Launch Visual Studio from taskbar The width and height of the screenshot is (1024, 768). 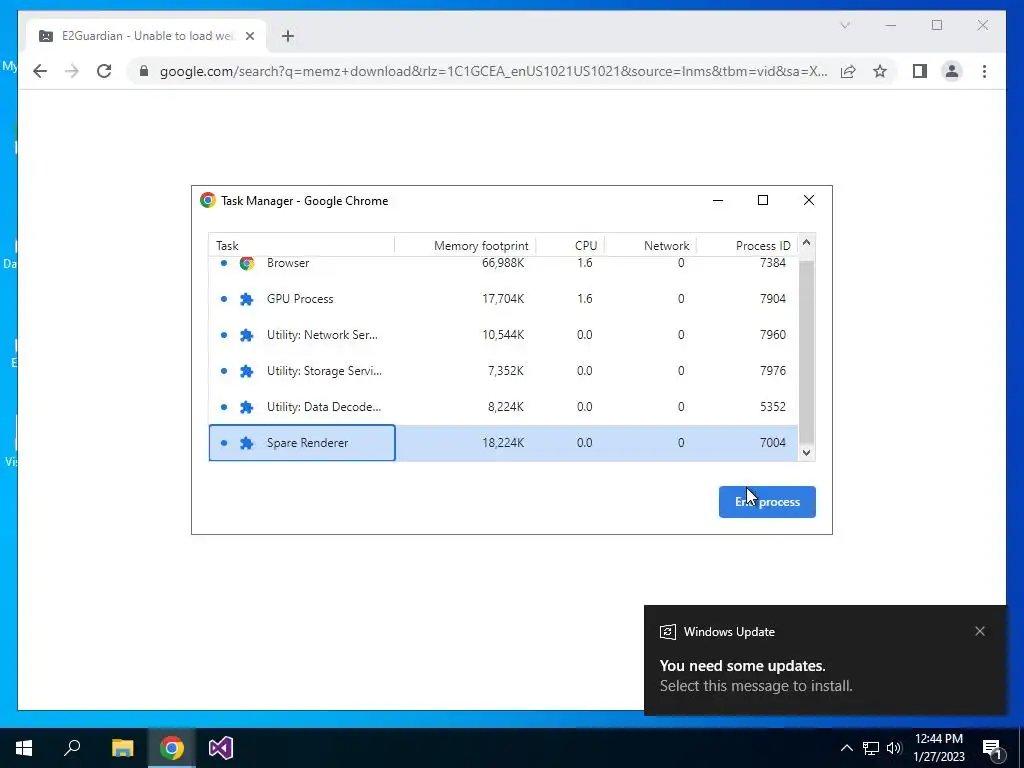click(x=221, y=748)
